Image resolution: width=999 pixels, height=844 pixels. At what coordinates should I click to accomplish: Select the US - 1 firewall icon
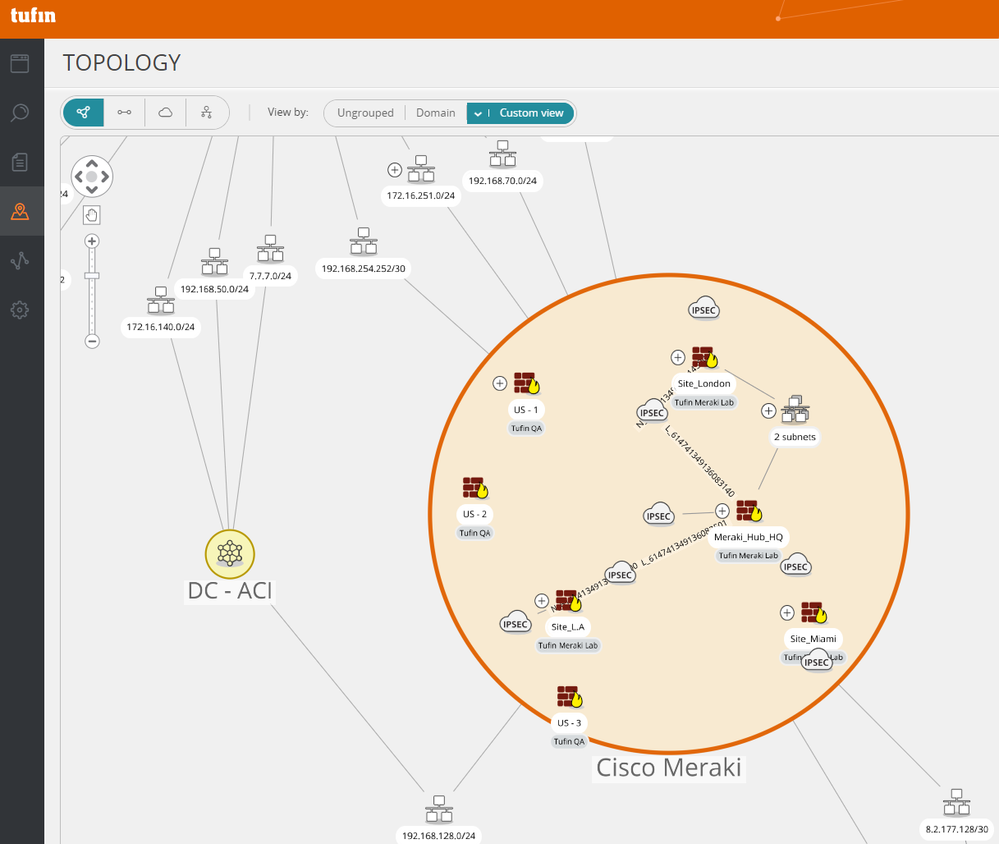click(x=527, y=383)
